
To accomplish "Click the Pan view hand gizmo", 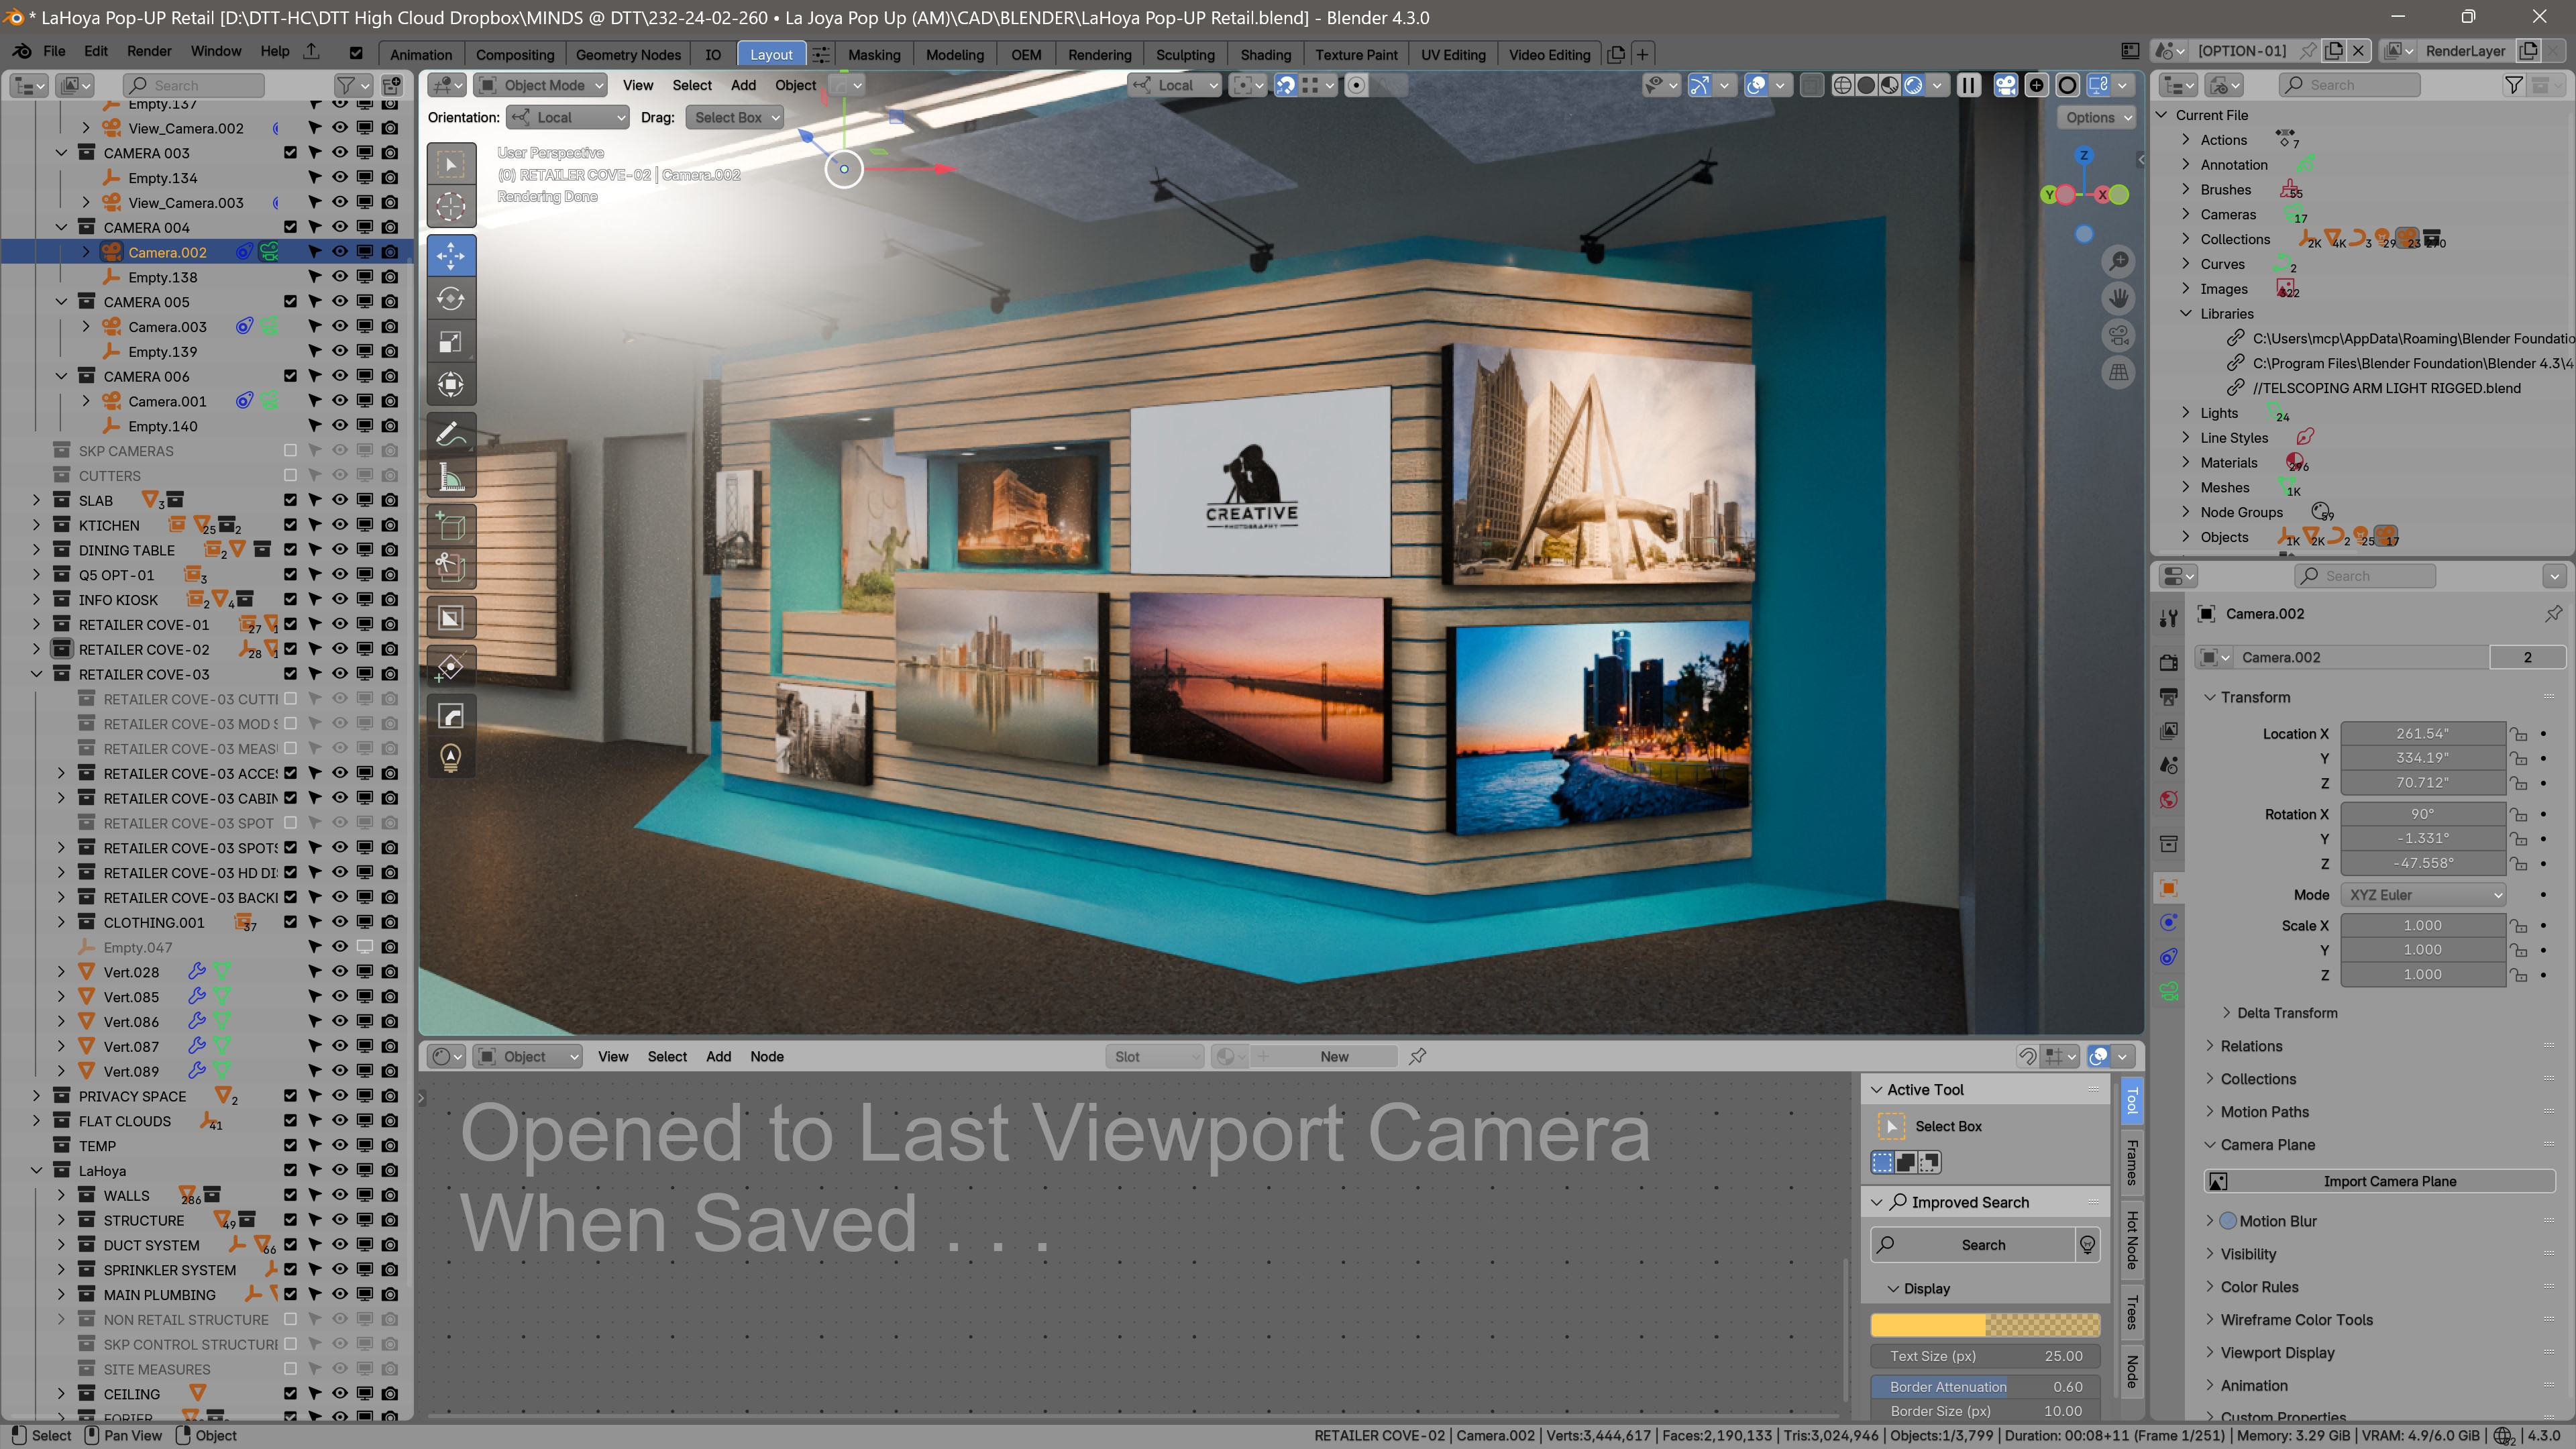I will click(2118, 298).
